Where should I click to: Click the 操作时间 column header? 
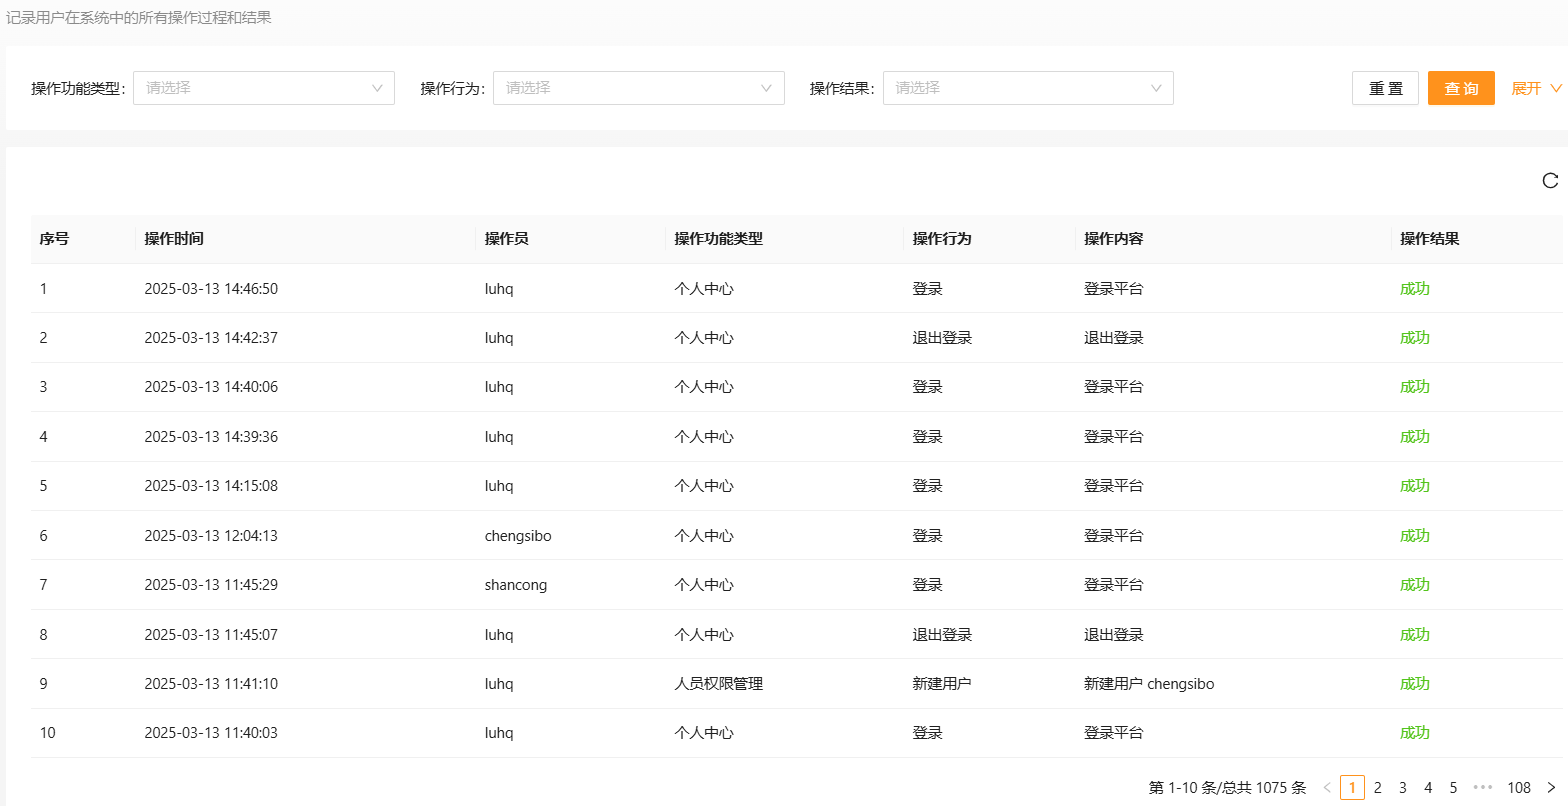click(174, 239)
